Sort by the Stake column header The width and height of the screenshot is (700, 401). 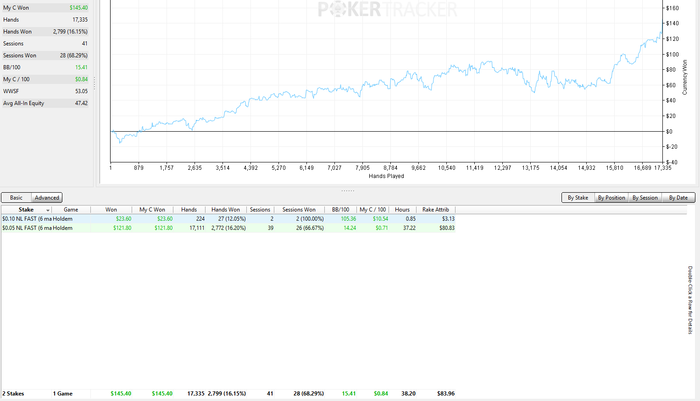point(26,209)
